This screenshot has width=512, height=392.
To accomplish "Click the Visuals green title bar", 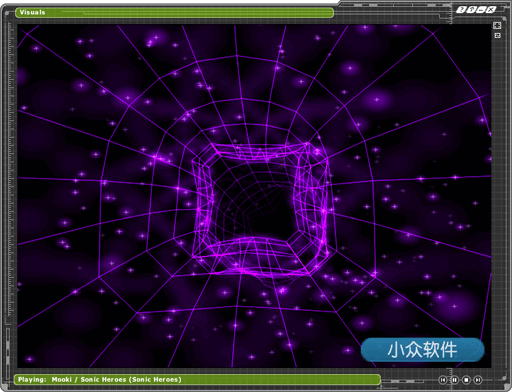I will (174, 13).
